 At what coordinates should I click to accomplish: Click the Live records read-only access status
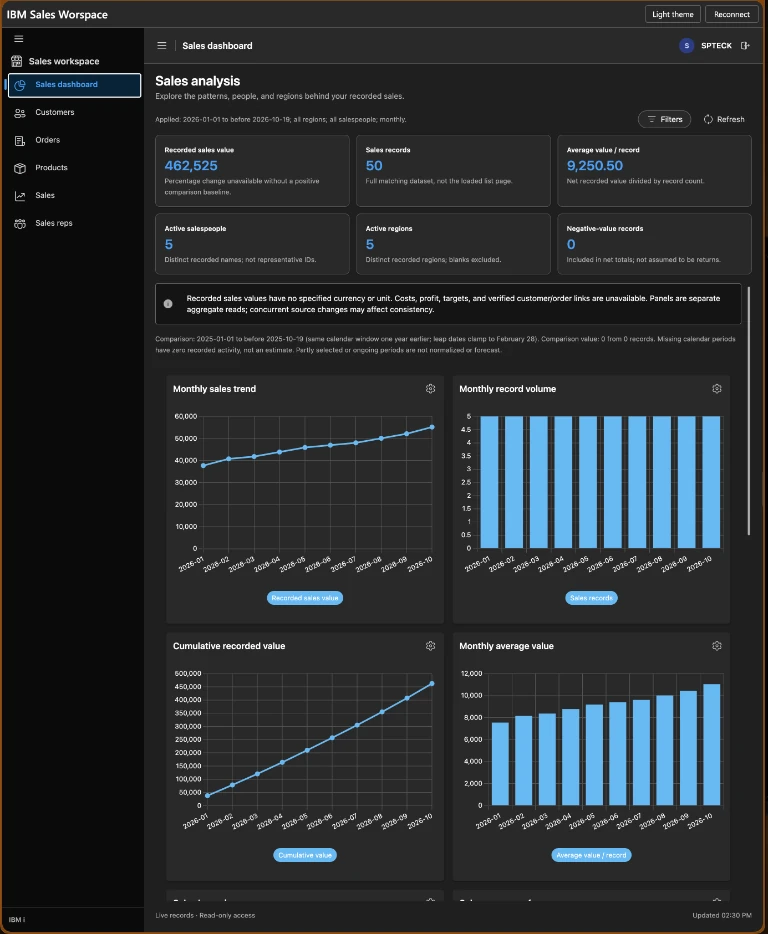[205, 916]
